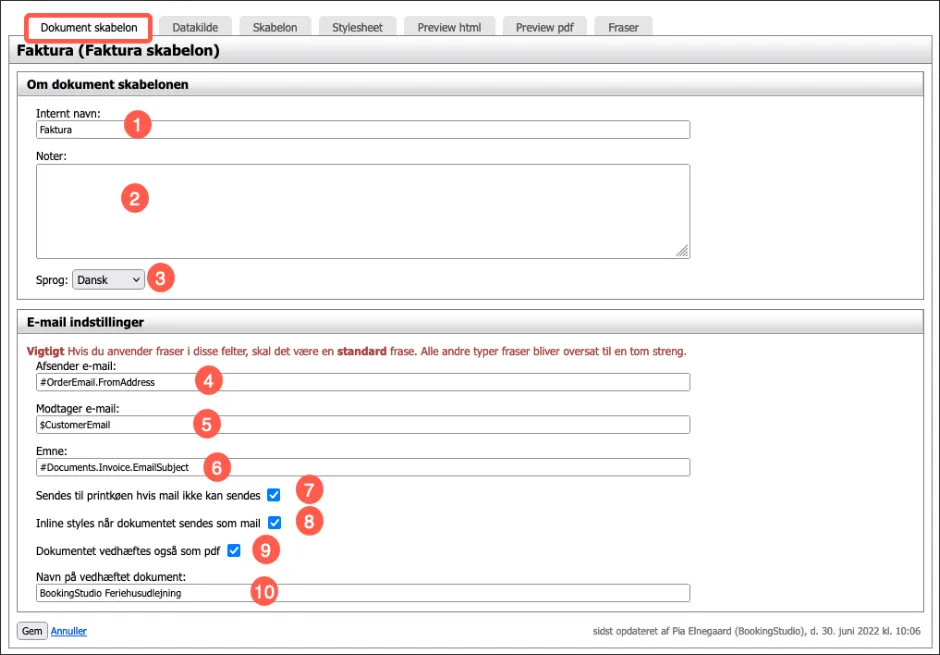This screenshot has height=655, width=940.
Task: Switch to the Datakilde tab
Action: 201,27
